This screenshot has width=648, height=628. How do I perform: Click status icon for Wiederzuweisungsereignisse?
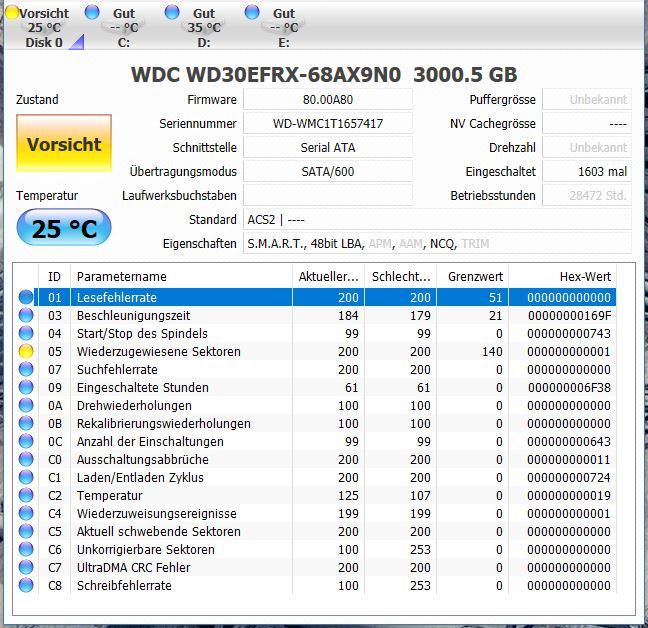[x=26, y=513]
